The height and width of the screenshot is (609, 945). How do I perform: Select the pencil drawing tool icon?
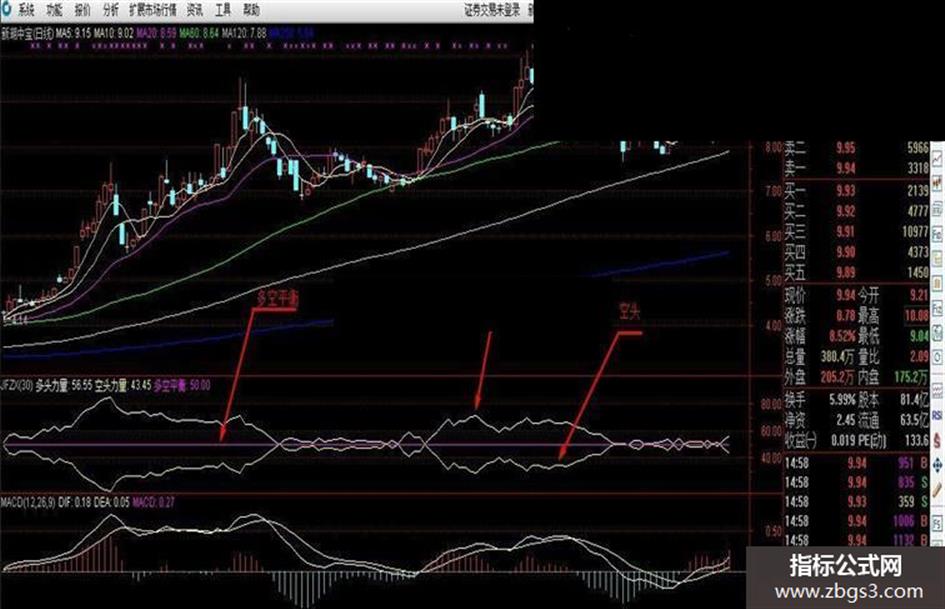938,488
